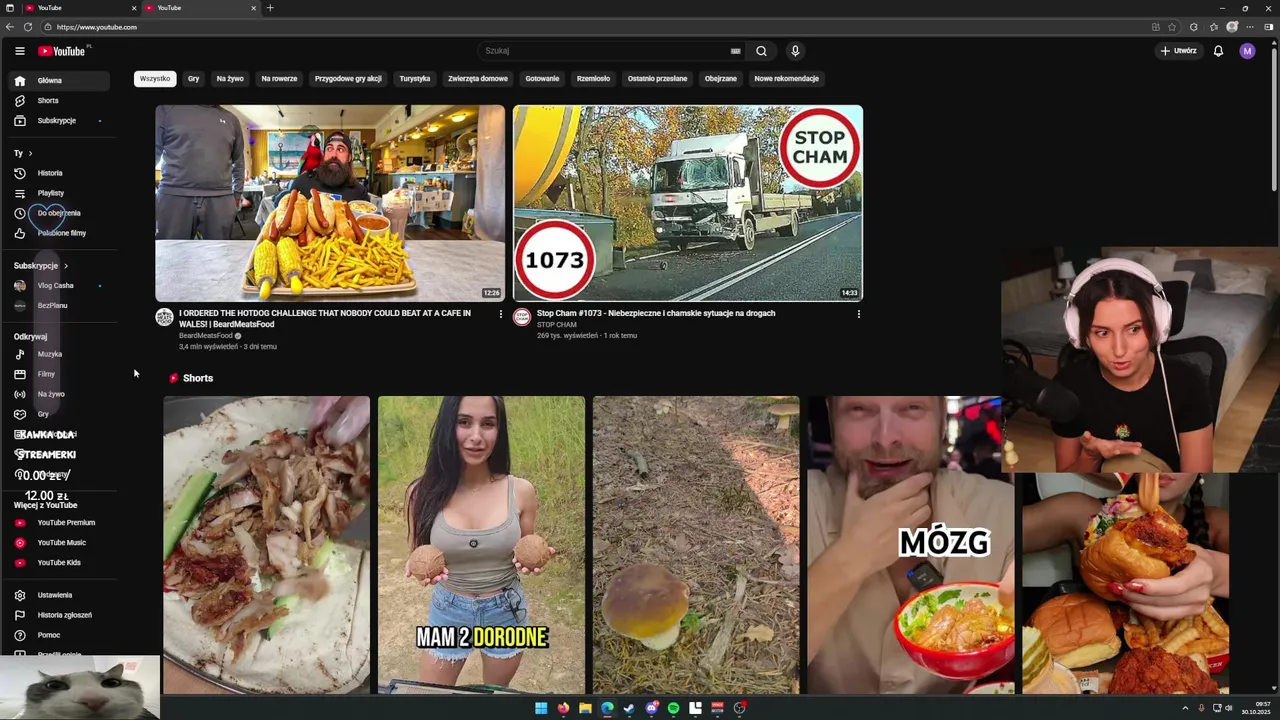Open more options for Stop Cham video
The height and width of the screenshot is (720, 1280).
click(x=858, y=314)
